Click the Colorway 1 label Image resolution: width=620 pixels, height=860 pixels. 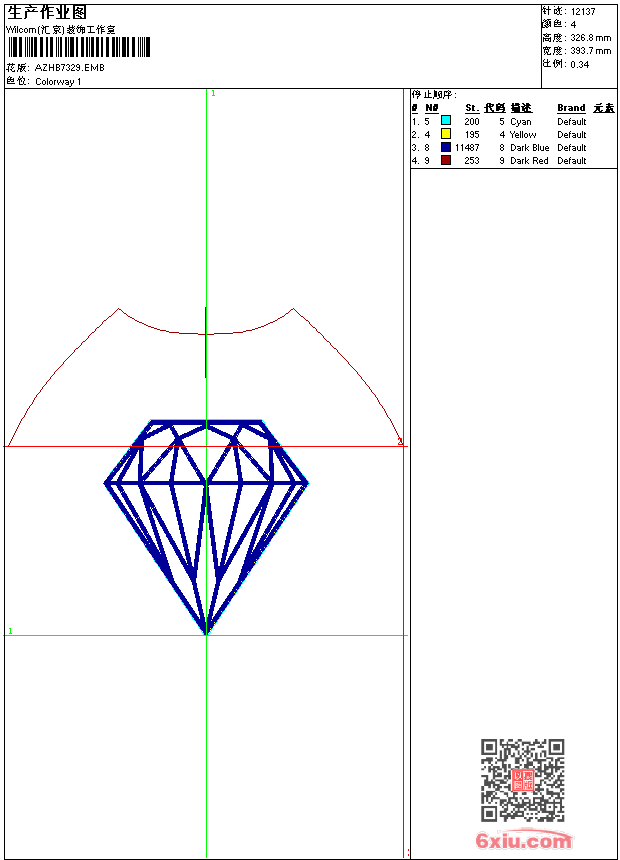(x=58, y=82)
